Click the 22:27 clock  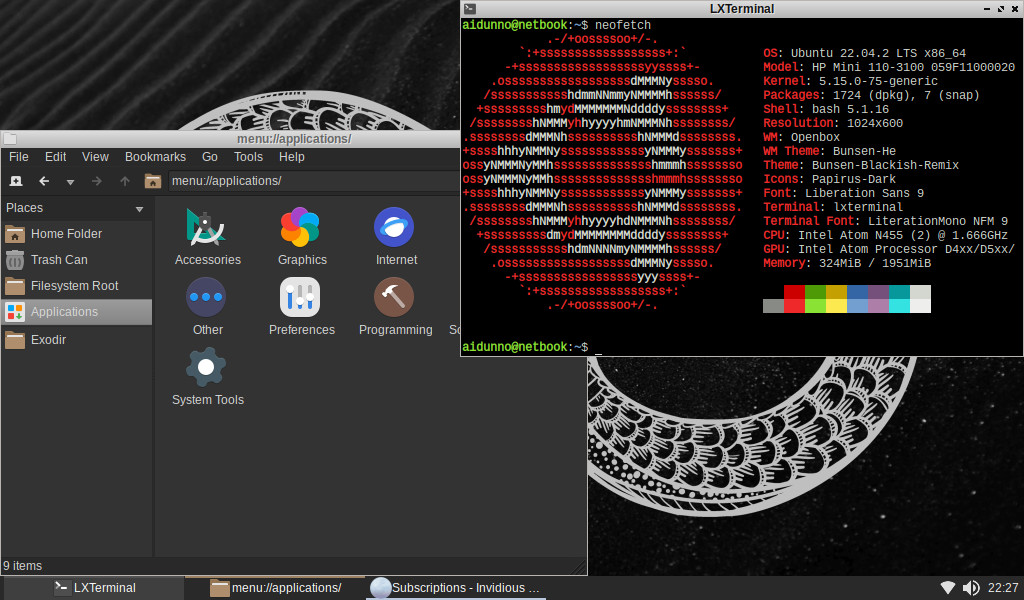coord(1002,588)
